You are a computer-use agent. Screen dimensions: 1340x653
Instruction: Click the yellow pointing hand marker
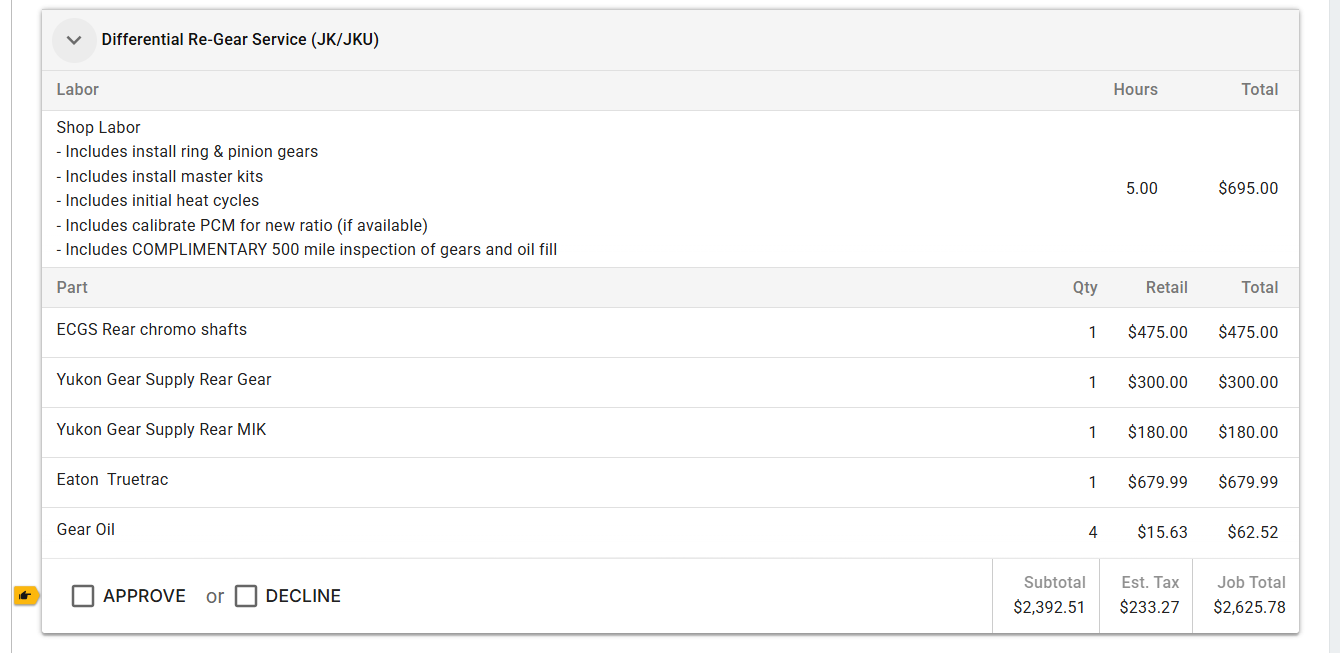26,596
